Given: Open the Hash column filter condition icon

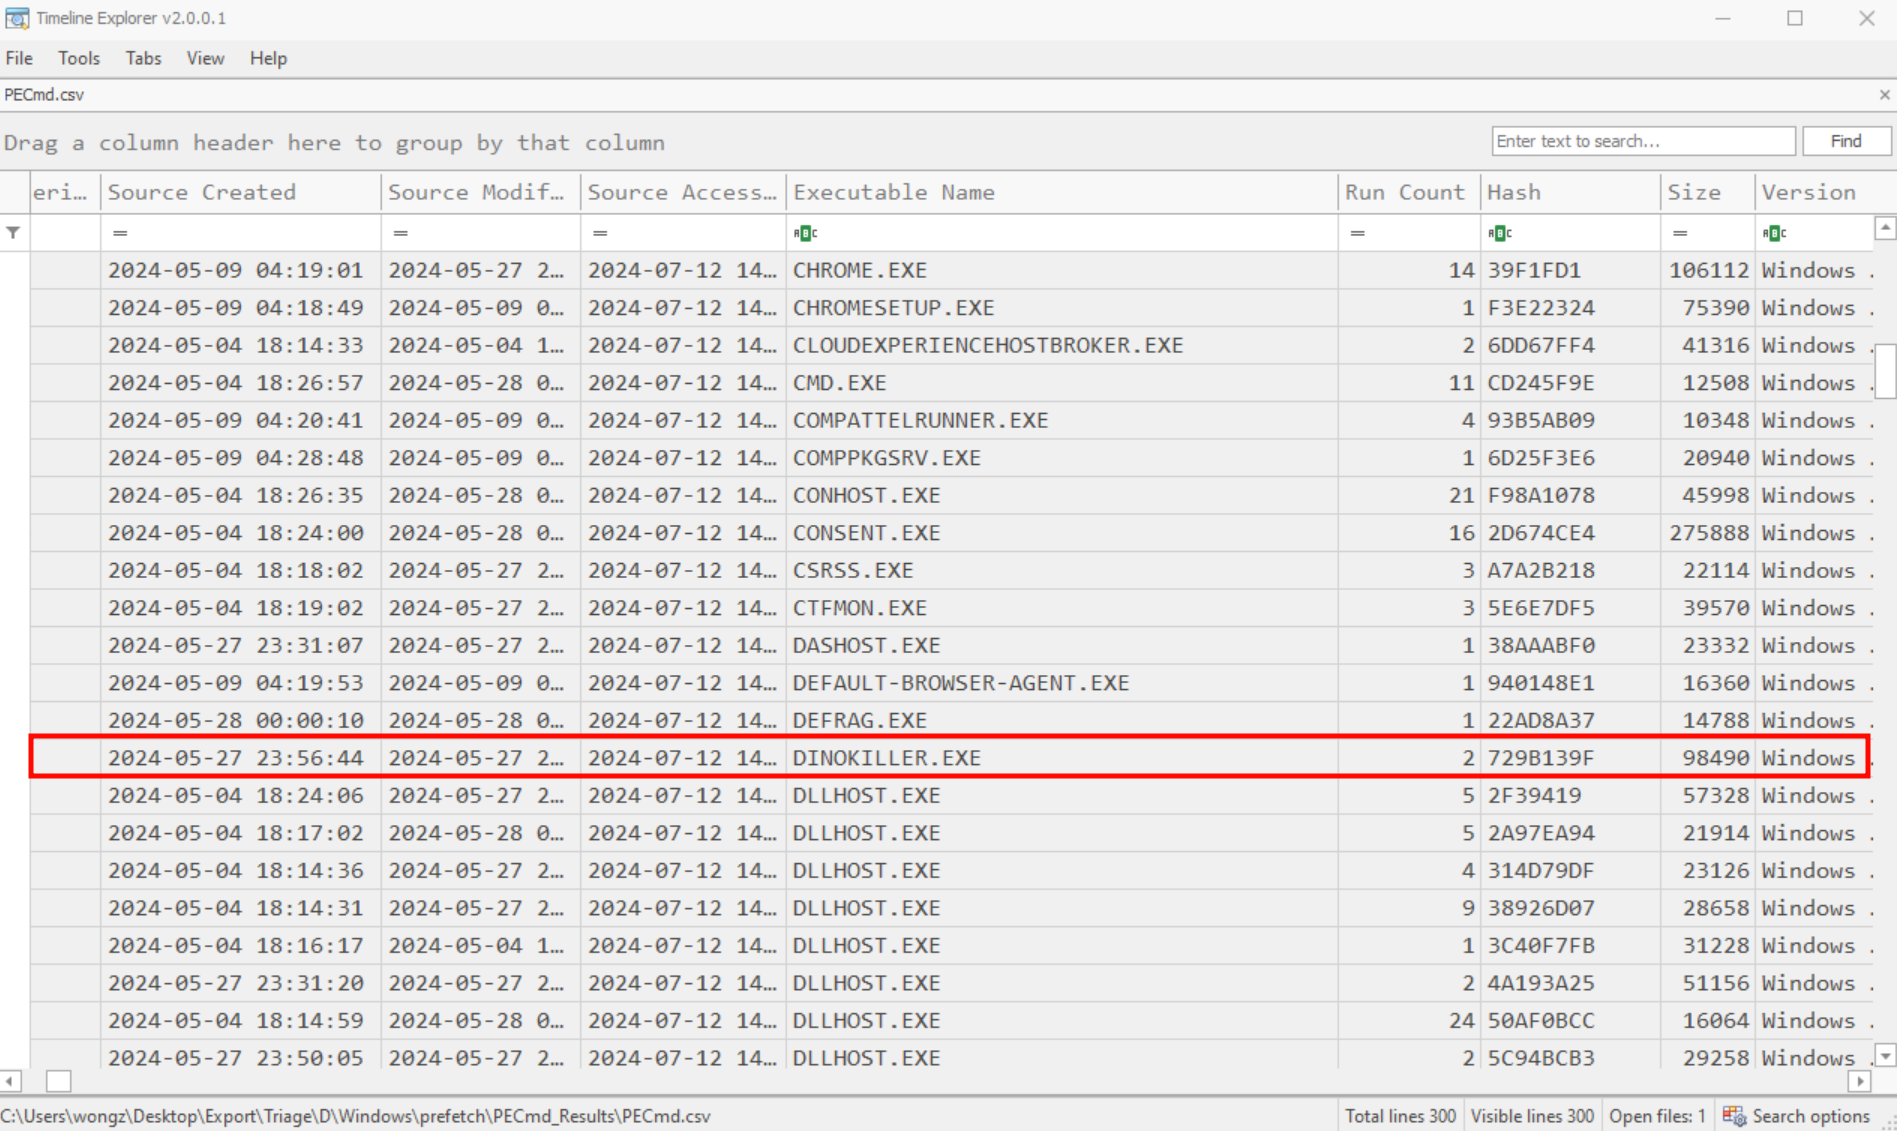Looking at the screenshot, I should tap(1500, 233).
